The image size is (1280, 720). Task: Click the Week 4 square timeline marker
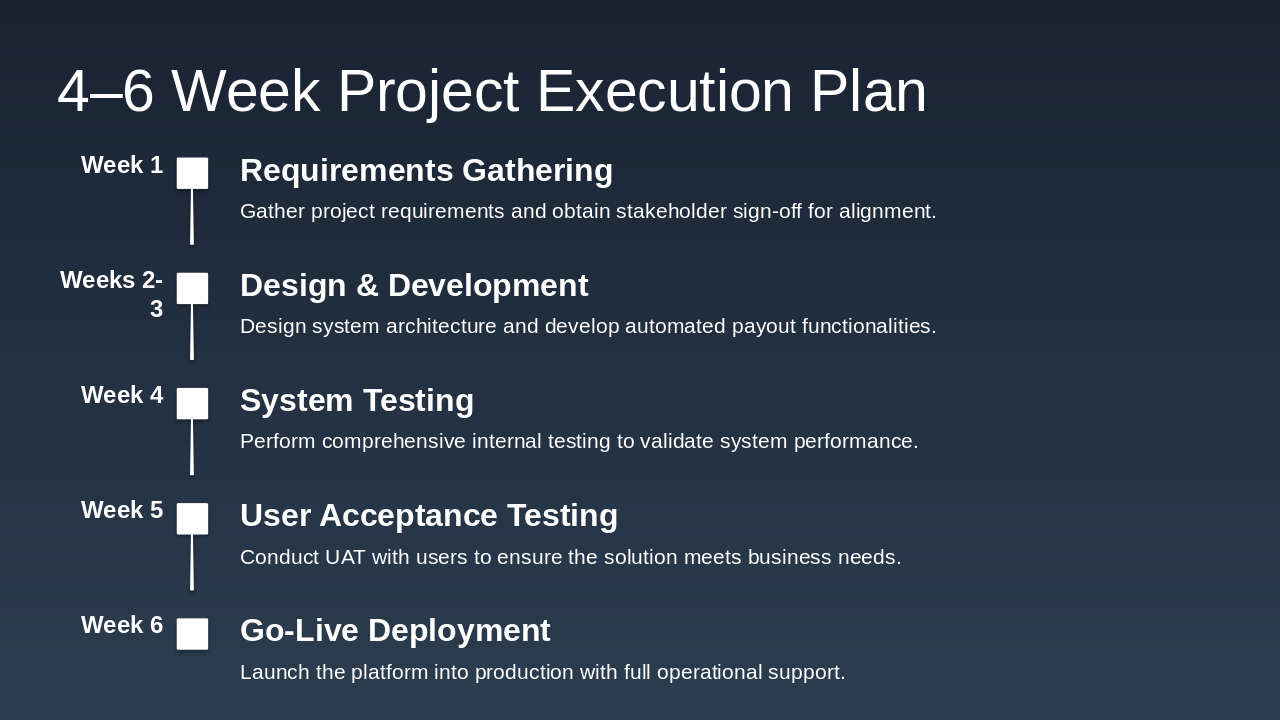[193, 403]
